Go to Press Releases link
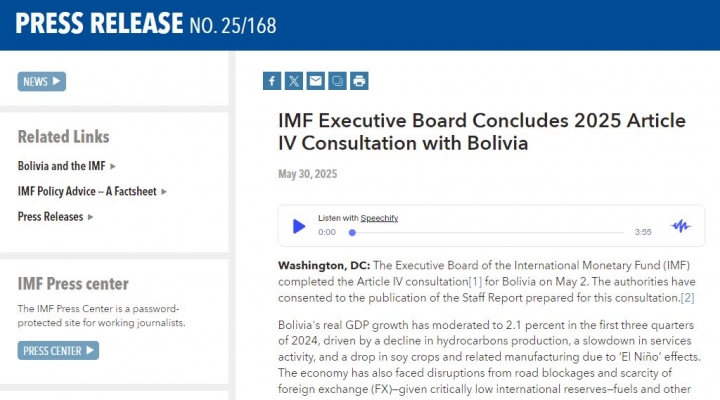Screen dimensions: 720x400 (51, 217)
